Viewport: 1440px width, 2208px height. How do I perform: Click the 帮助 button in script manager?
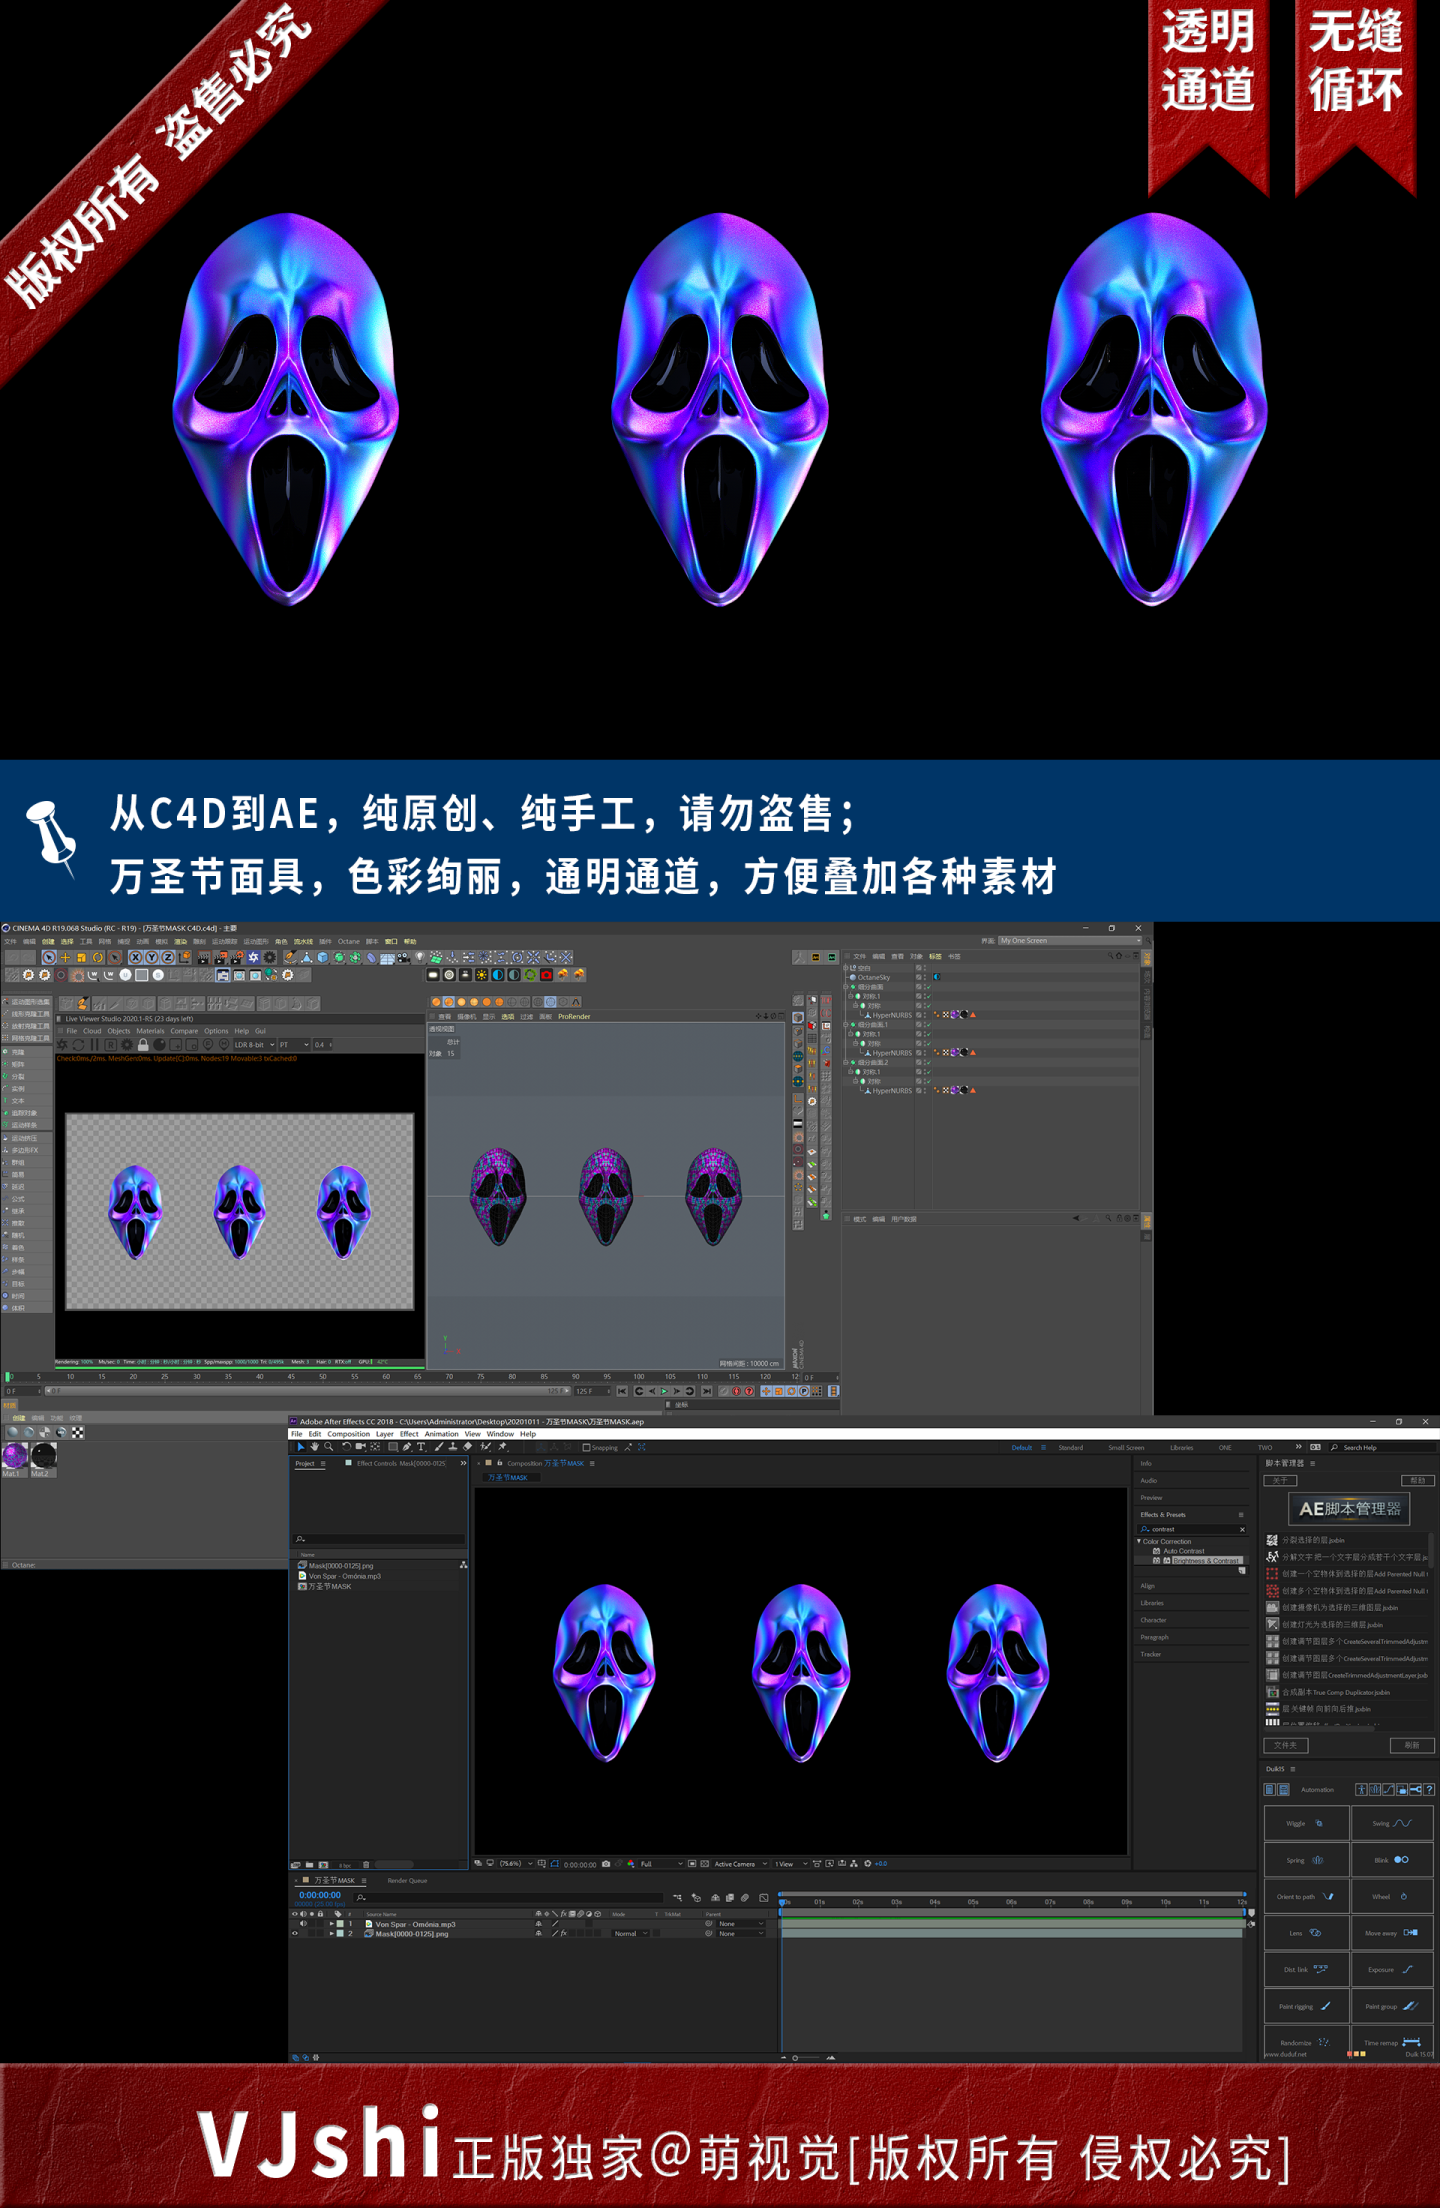point(1417,1480)
